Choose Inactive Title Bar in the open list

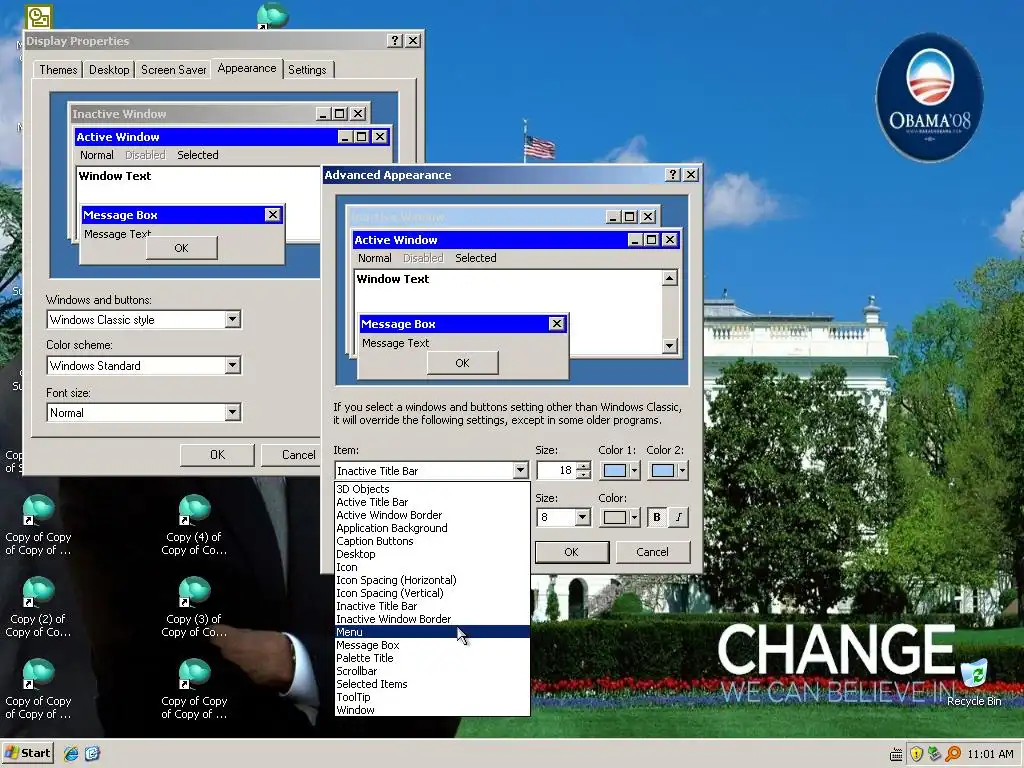pos(432,606)
